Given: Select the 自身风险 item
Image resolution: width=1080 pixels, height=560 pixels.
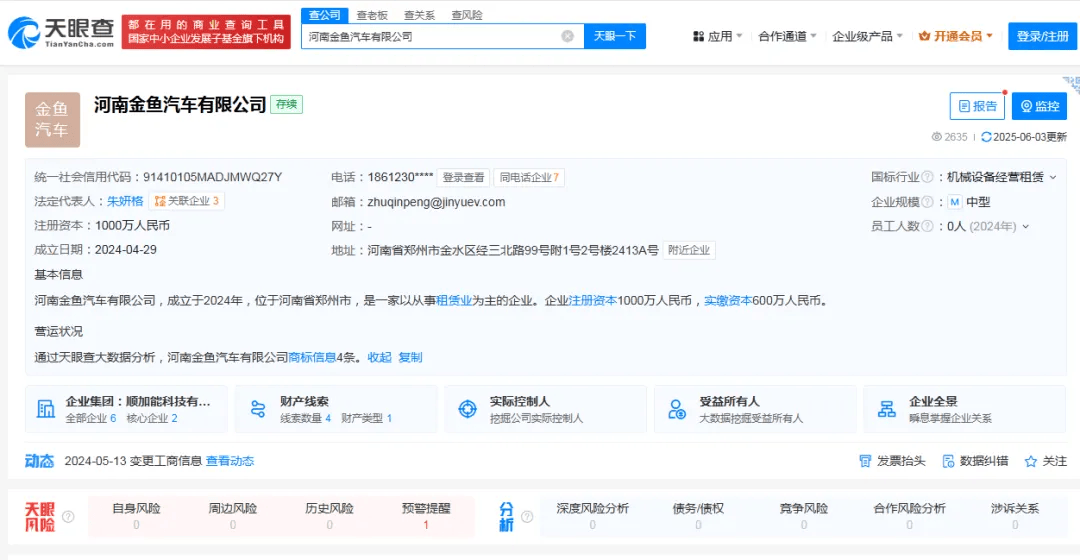Looking at the screenshot, I should [136, 516].
